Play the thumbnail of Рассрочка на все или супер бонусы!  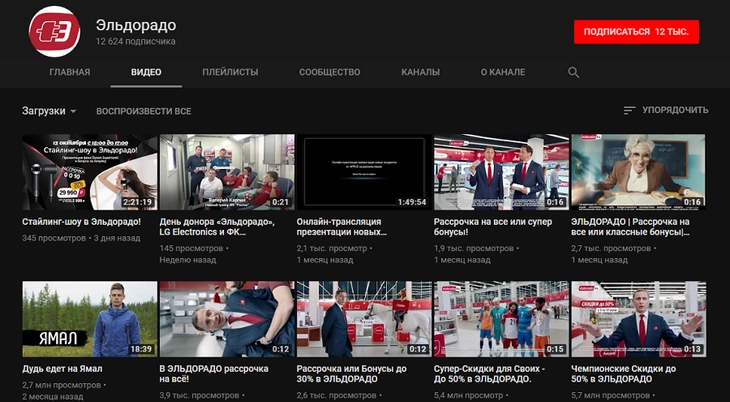pos(501,172)
